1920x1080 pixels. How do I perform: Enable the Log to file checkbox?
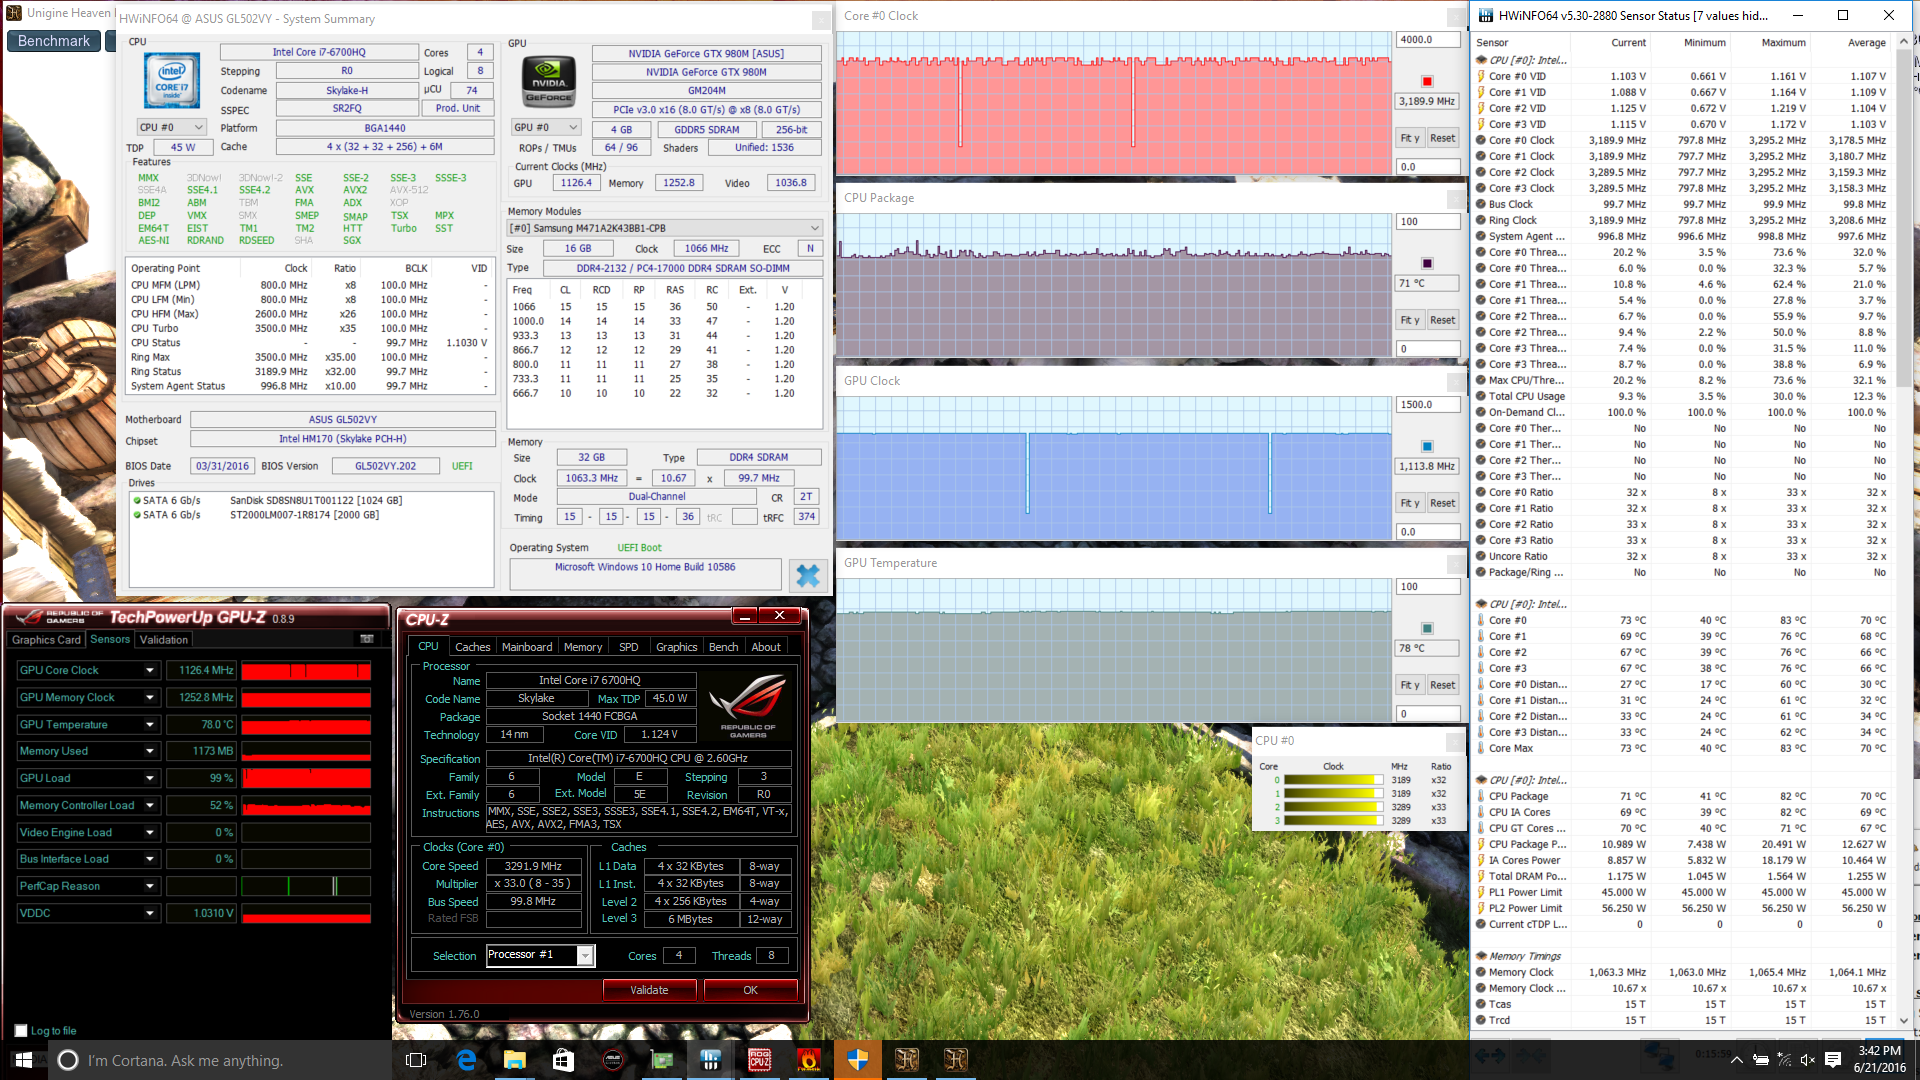coord(21,1031)
